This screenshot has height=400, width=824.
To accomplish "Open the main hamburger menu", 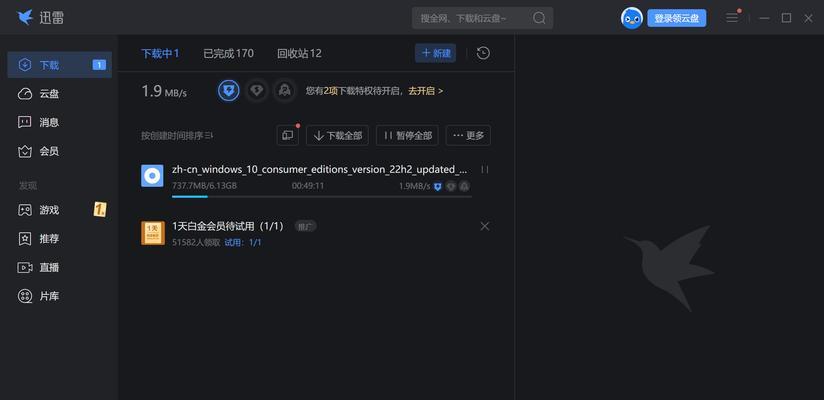I will click(732, 18).
